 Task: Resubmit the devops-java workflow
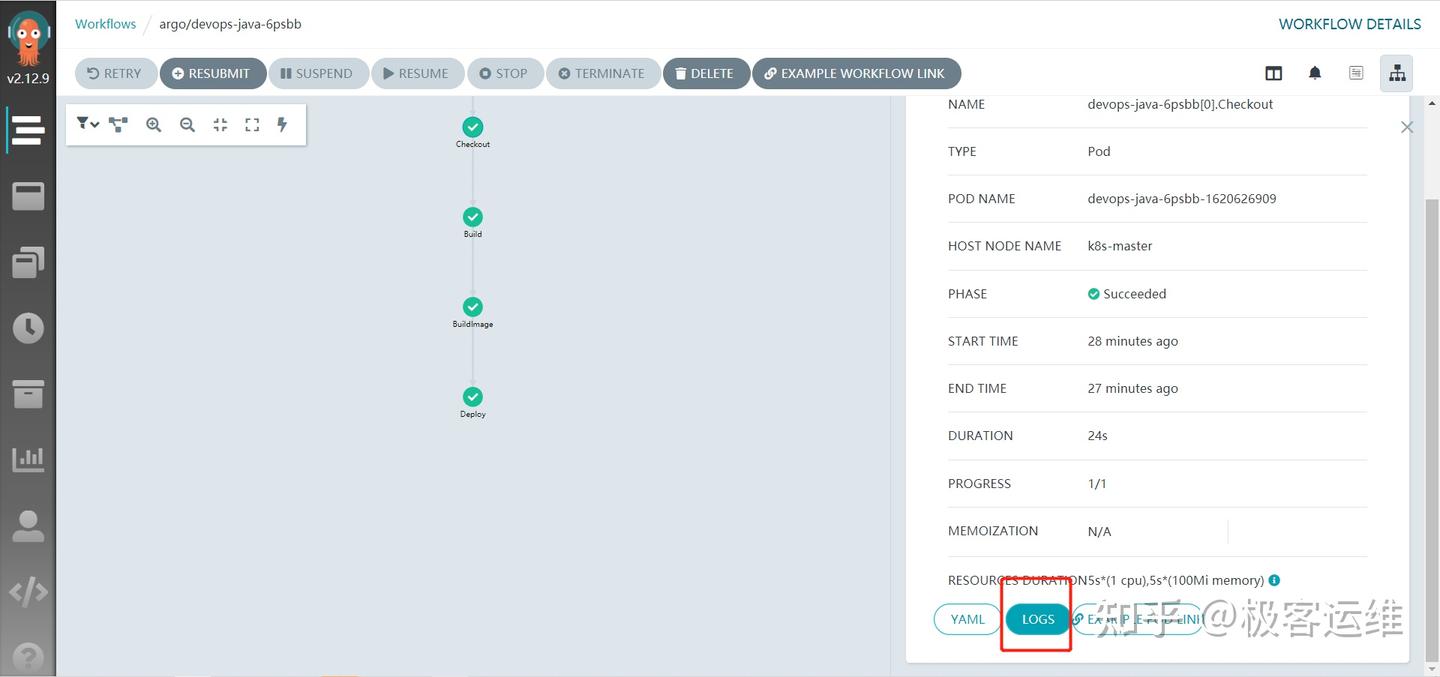(x=212, y=72)
